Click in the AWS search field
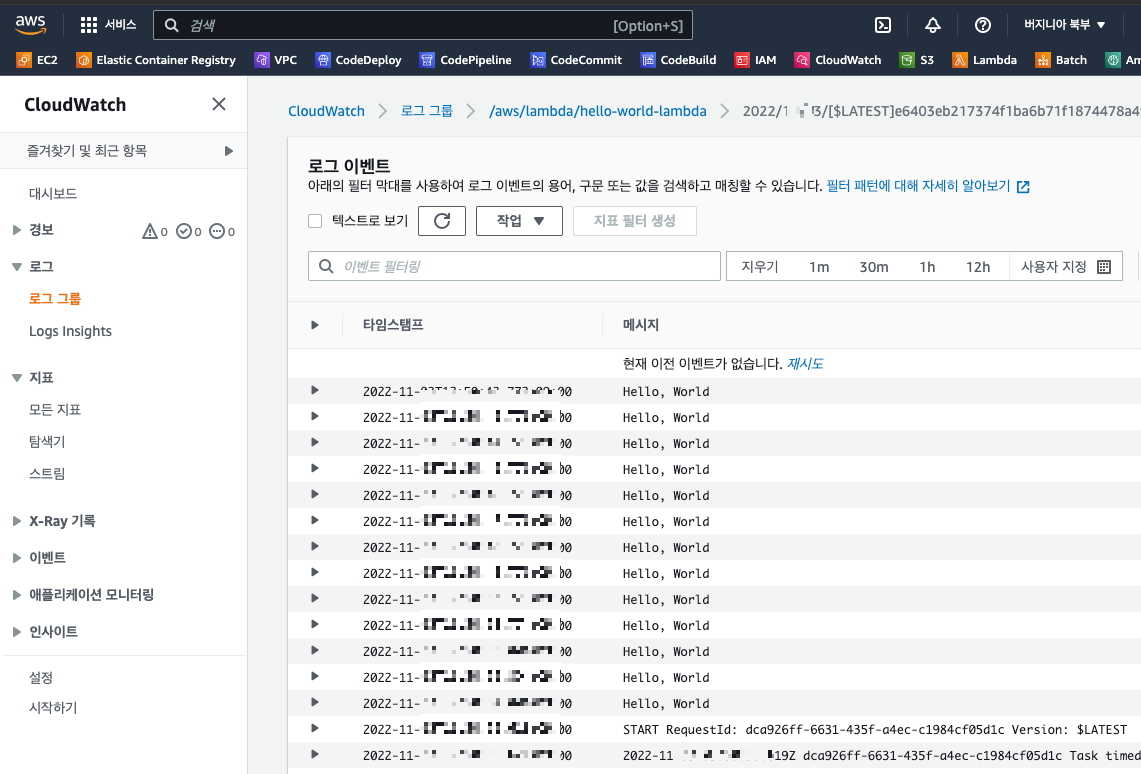Screen dimensions: 1141x774 click(423, 25)
